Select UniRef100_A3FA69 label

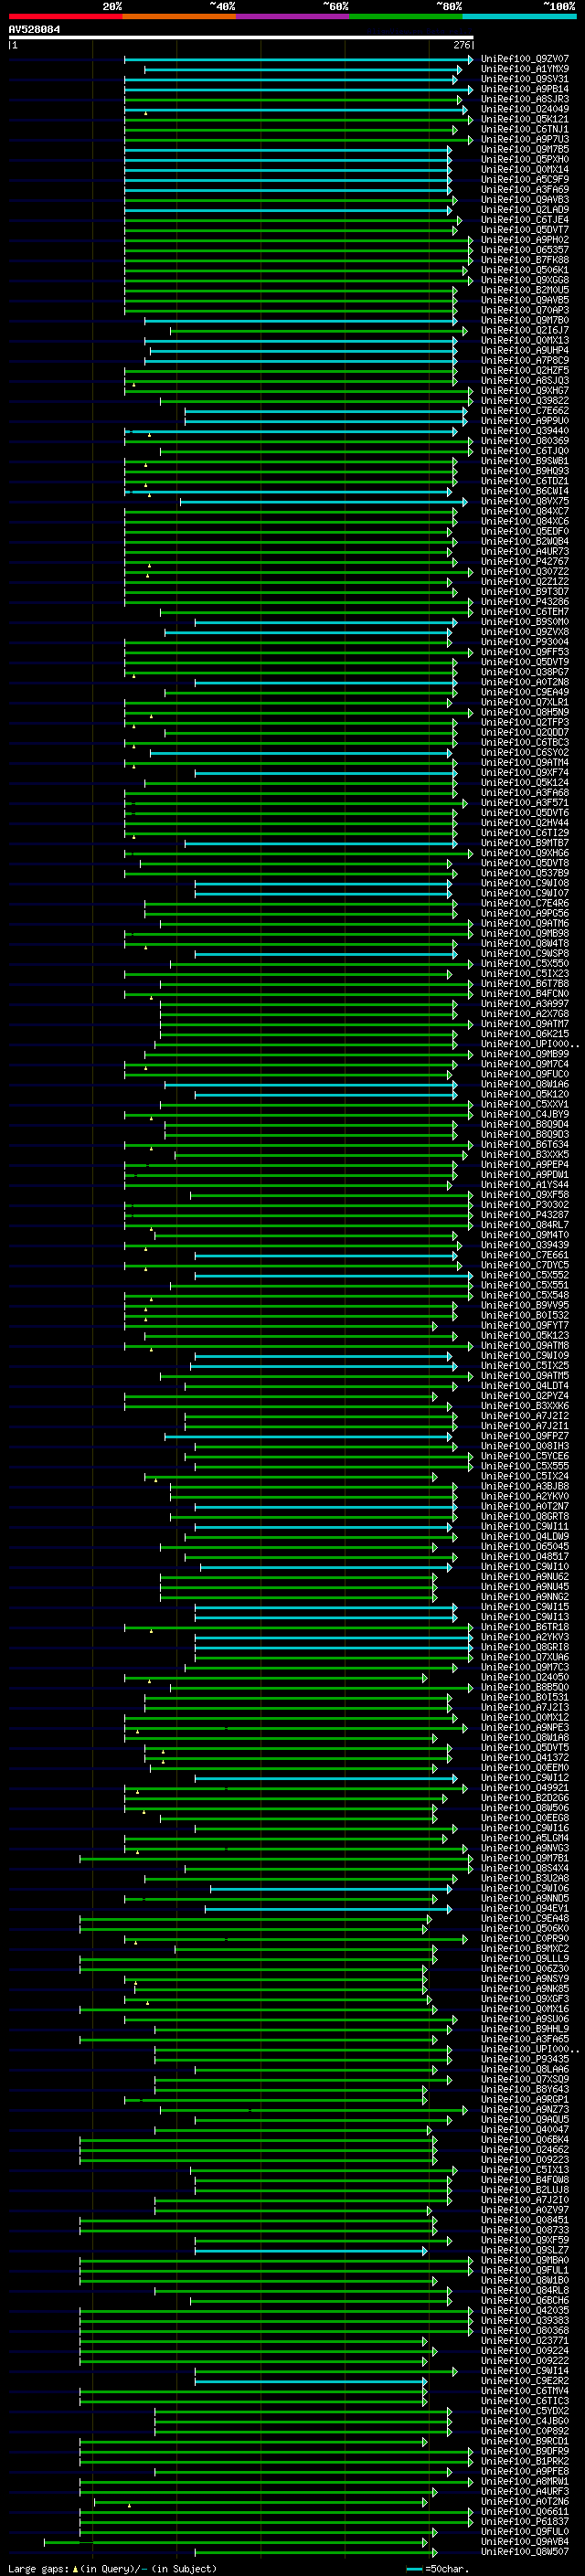(x=525, y=189)
